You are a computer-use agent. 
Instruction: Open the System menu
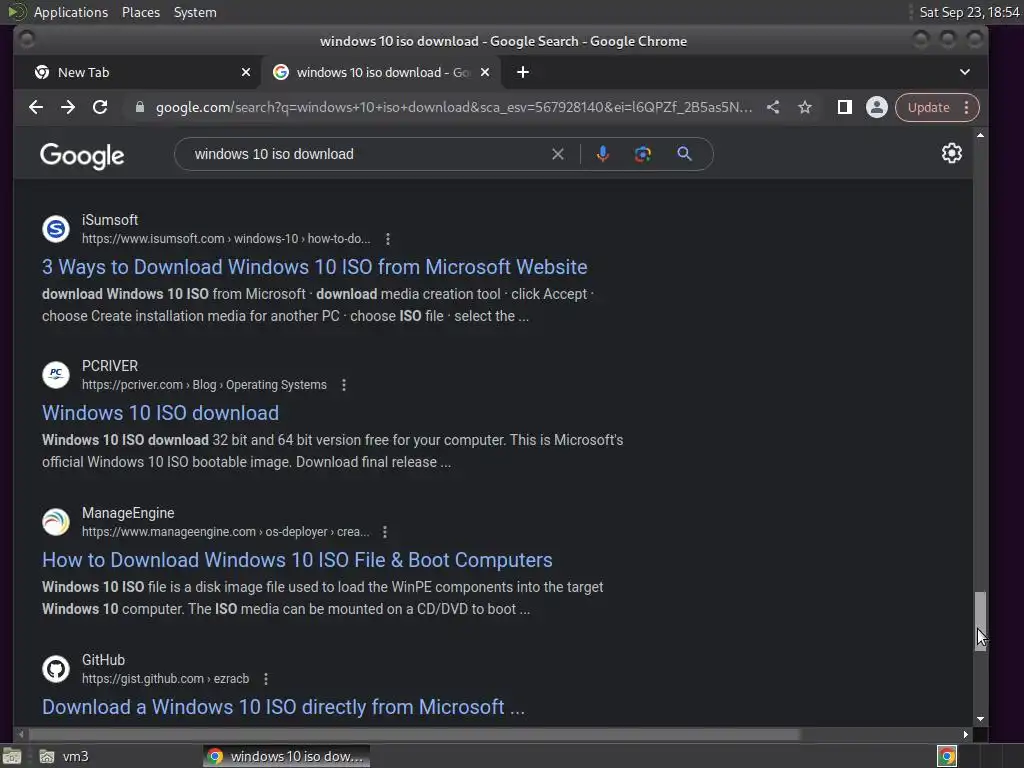pos(195,12)
